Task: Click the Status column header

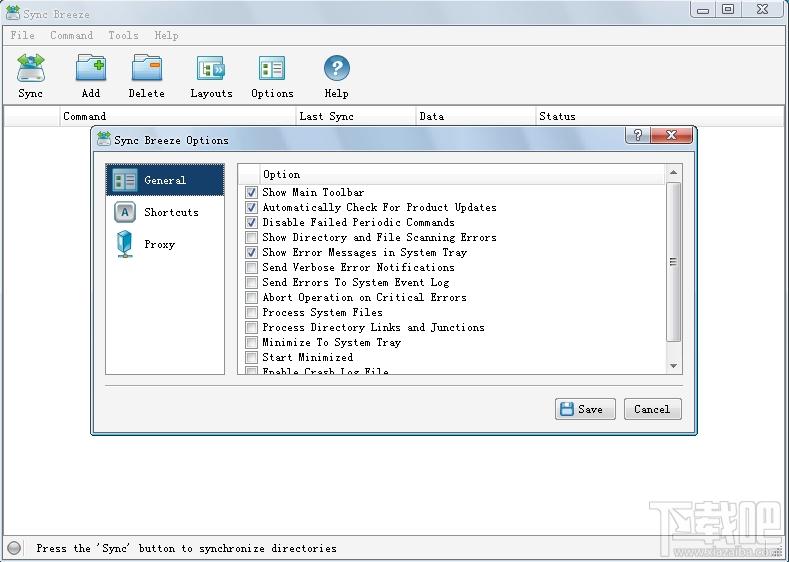Action: [x=660, y=116]
